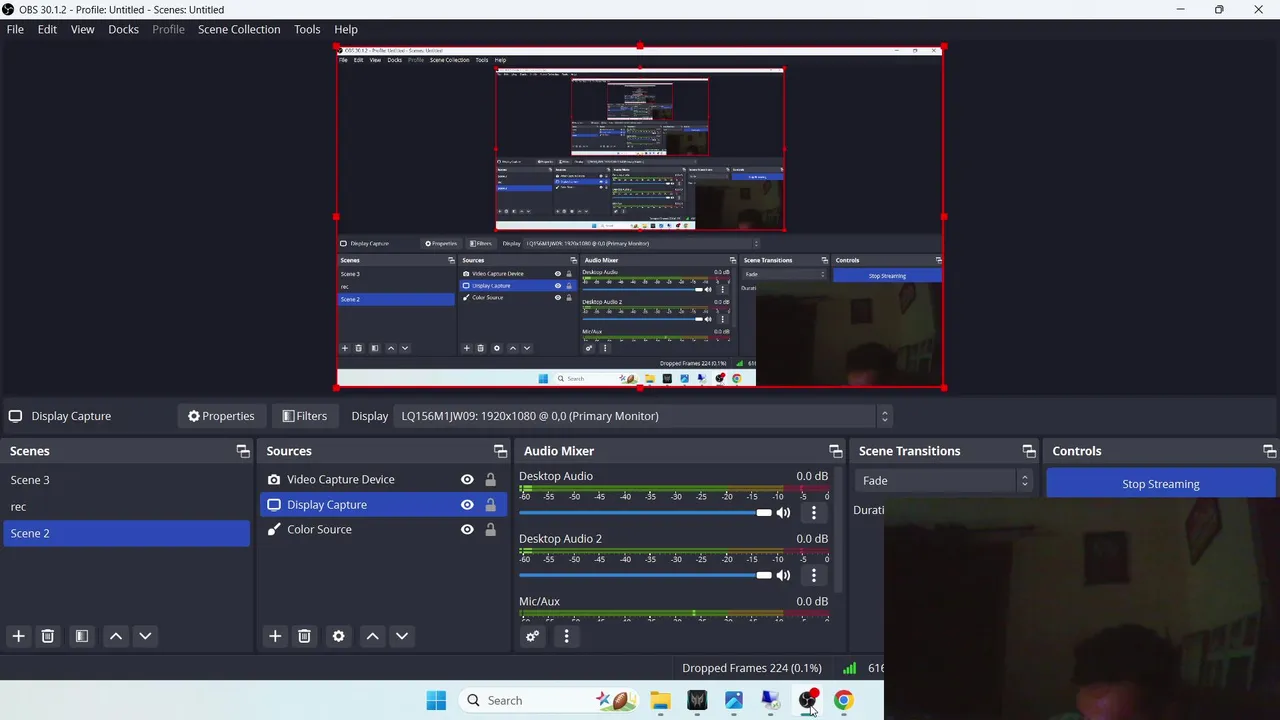This screenshot has height=720, width=1280.
Task: Move source down in Sources dock
Action: [402, 636]
